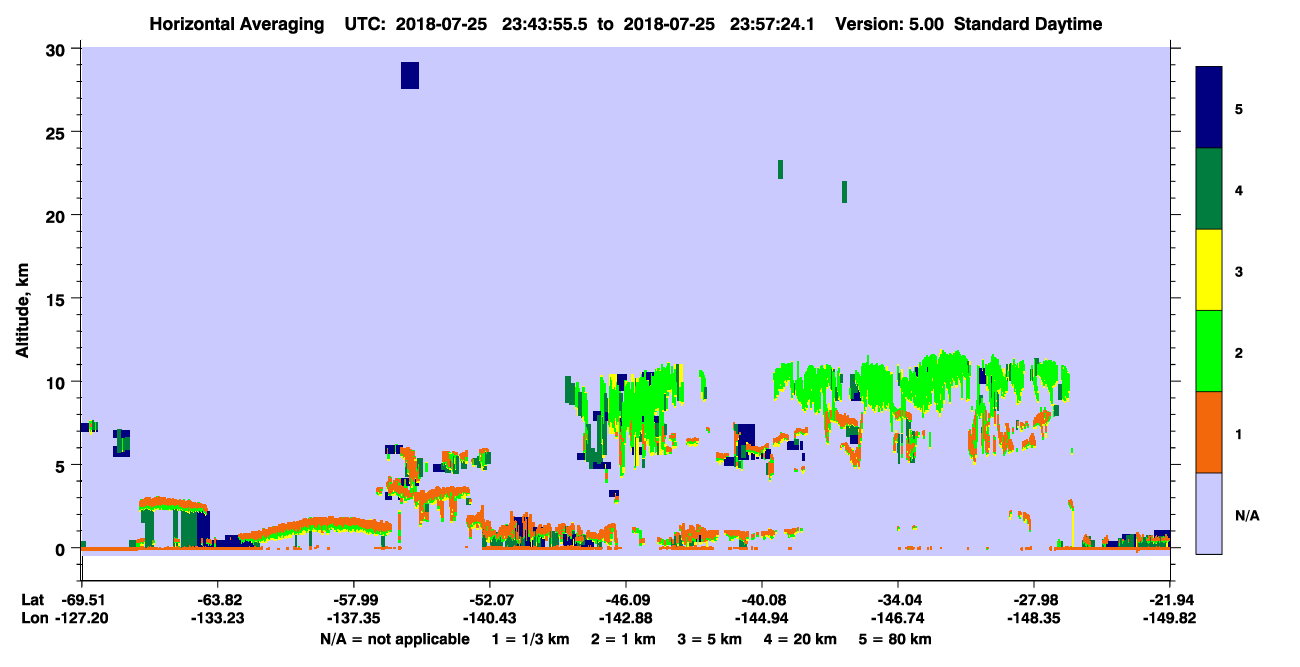Click the yellow level 3 color swatch
This screenshot has width=1300, height=667.
[1209, 270]
